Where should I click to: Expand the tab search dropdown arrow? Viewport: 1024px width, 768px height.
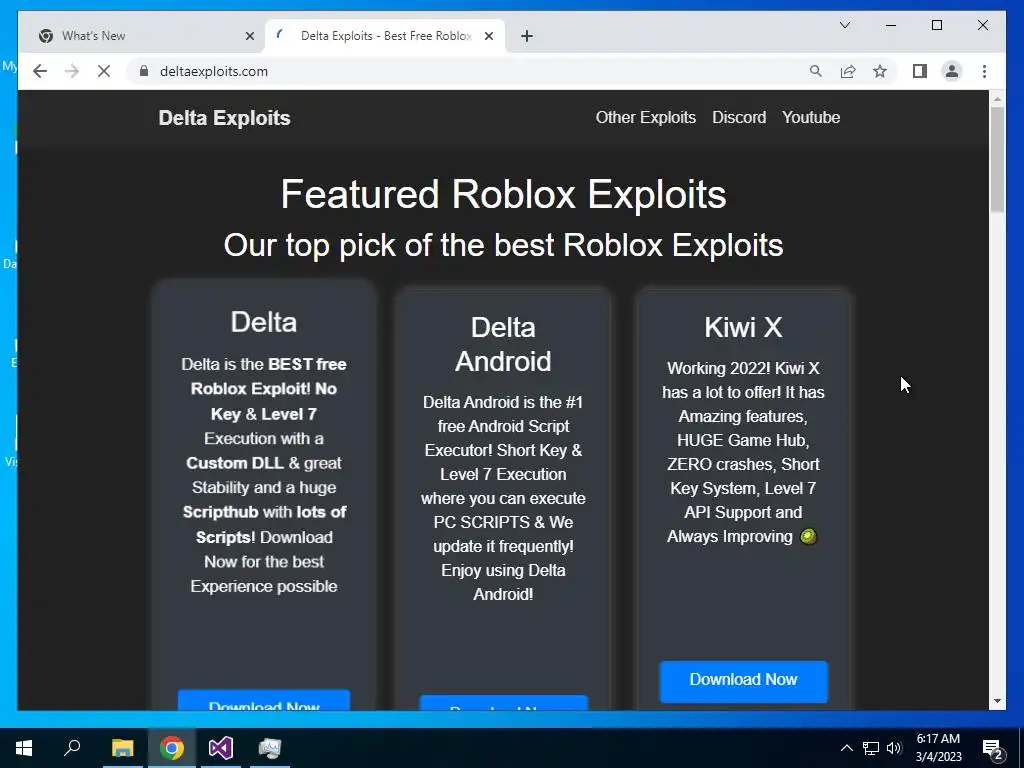(x=844, y=25)
